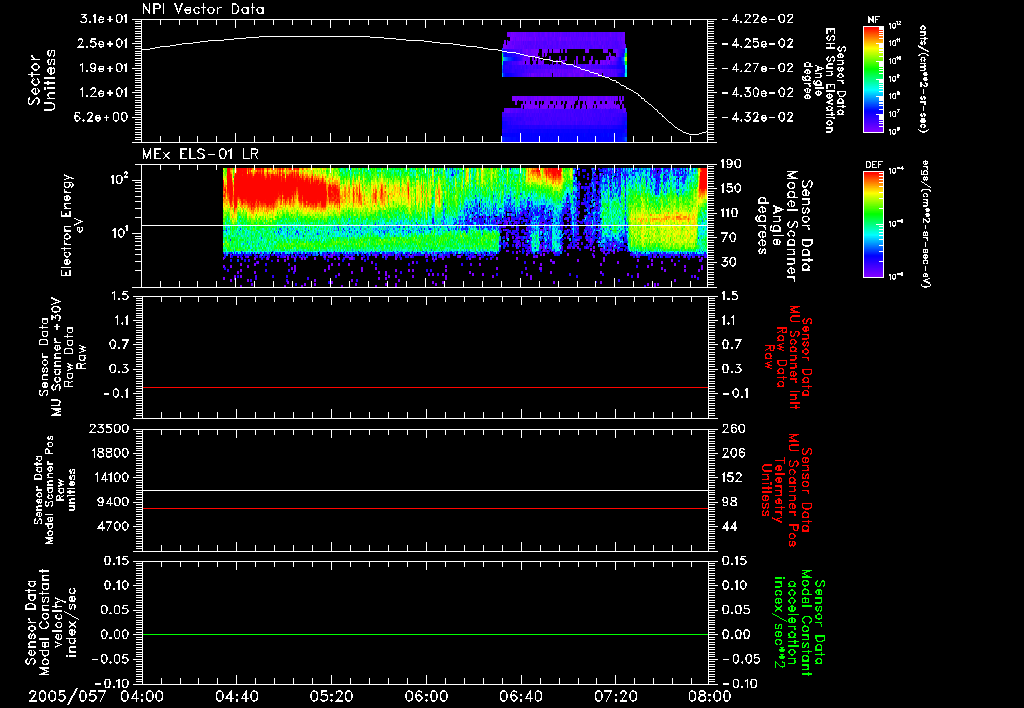This screenshot has width=1024, height=708.
Task: Click the 06:00 time axis label
Action: tap(426, 697)
